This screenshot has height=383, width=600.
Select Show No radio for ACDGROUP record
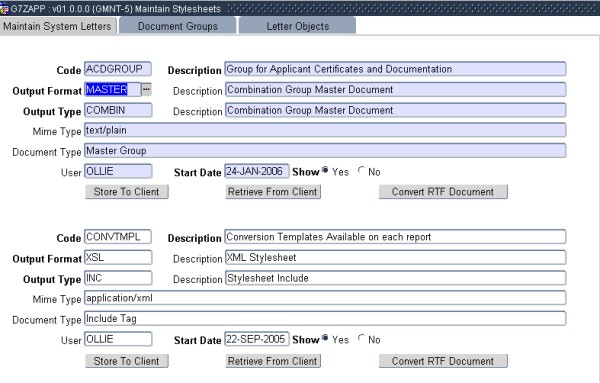click(361, 170)
